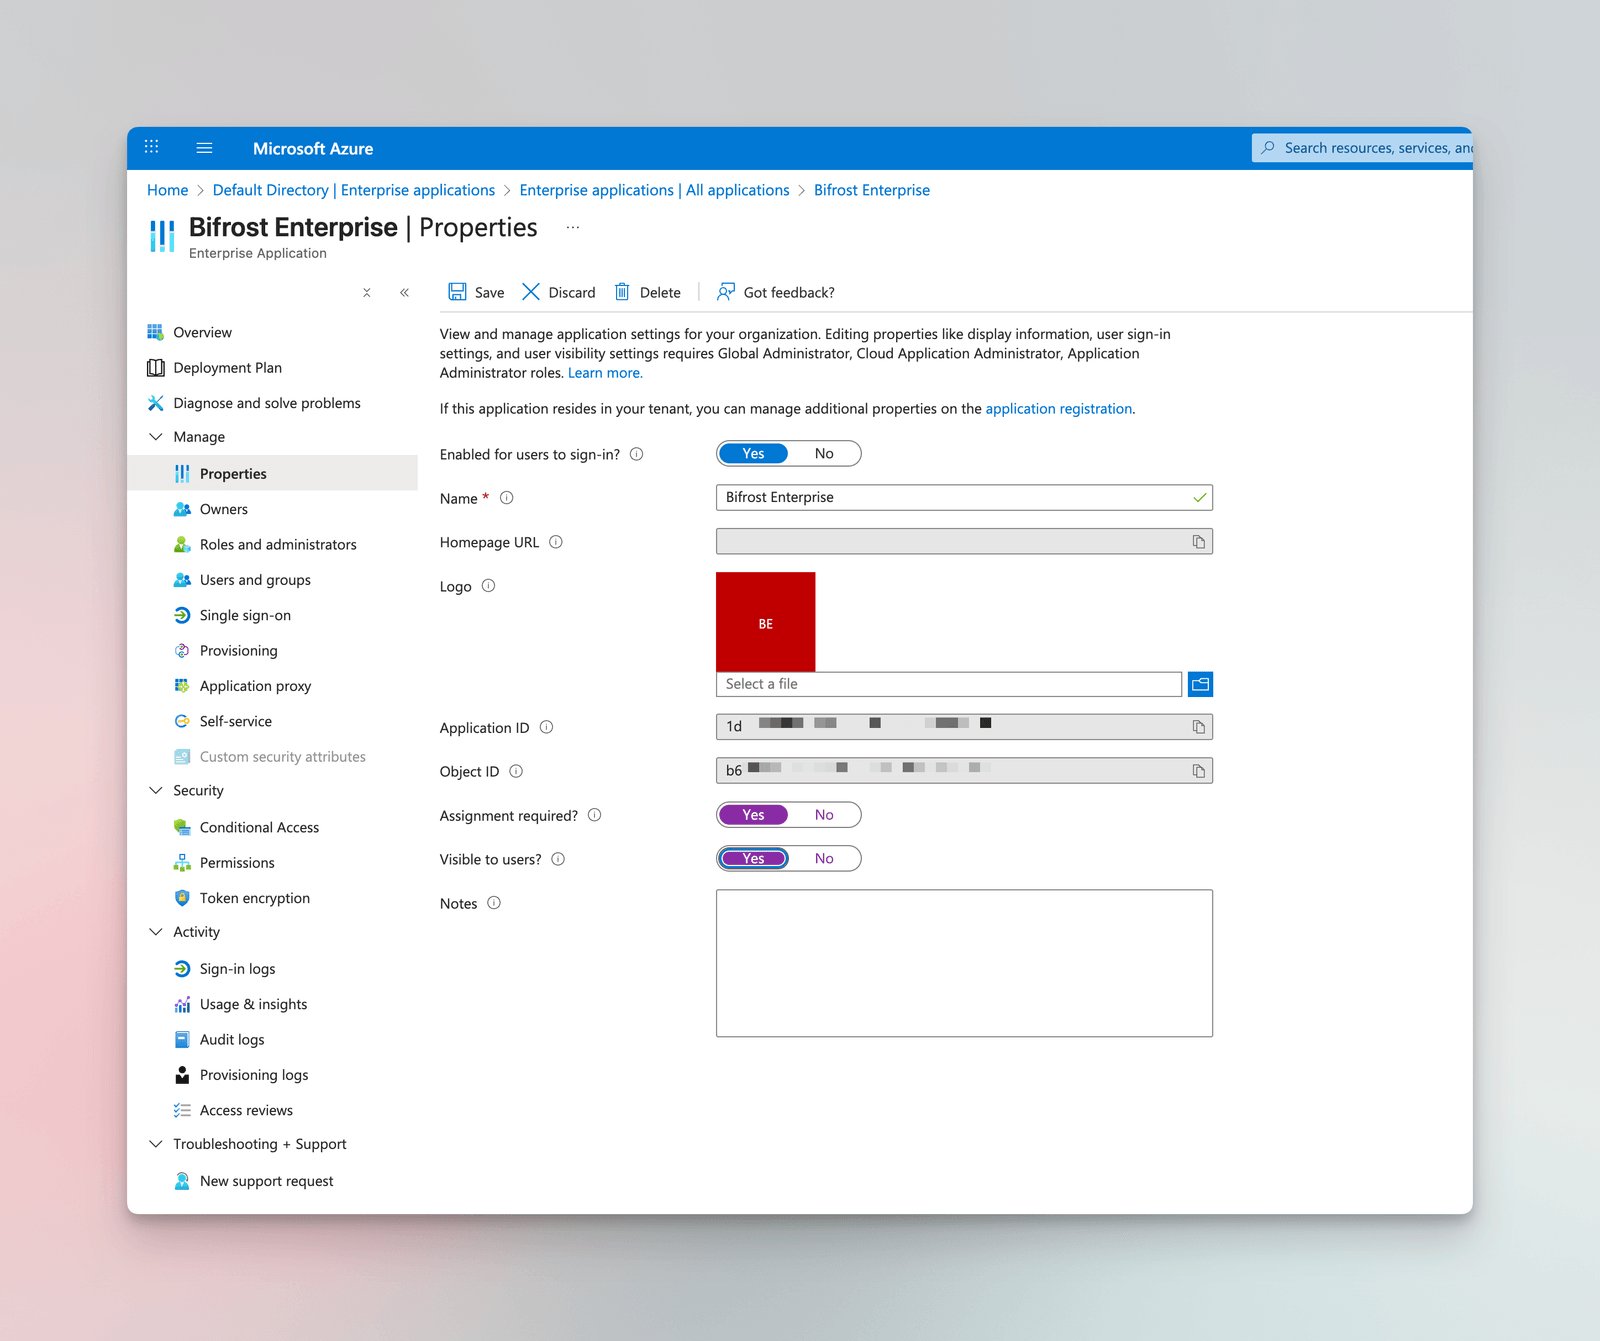This screenshot has height=1341, width=1600.
Task: Clear sidebar search with small X
Action: [x=367, y=293]
